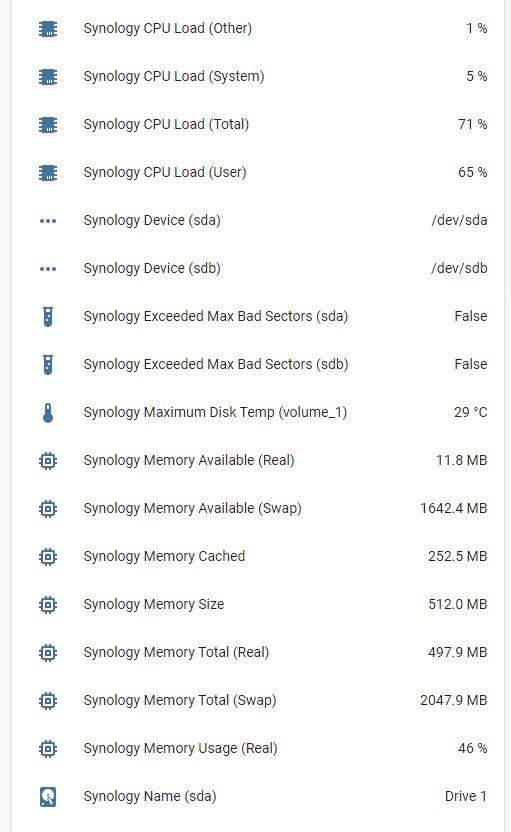511x832 pixels.
Task: Click the 71 % total CPU load value
Action: 472,124
